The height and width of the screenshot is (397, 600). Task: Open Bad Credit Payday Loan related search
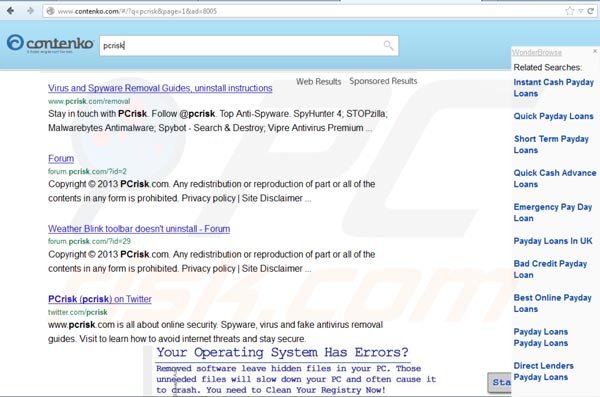550,269
